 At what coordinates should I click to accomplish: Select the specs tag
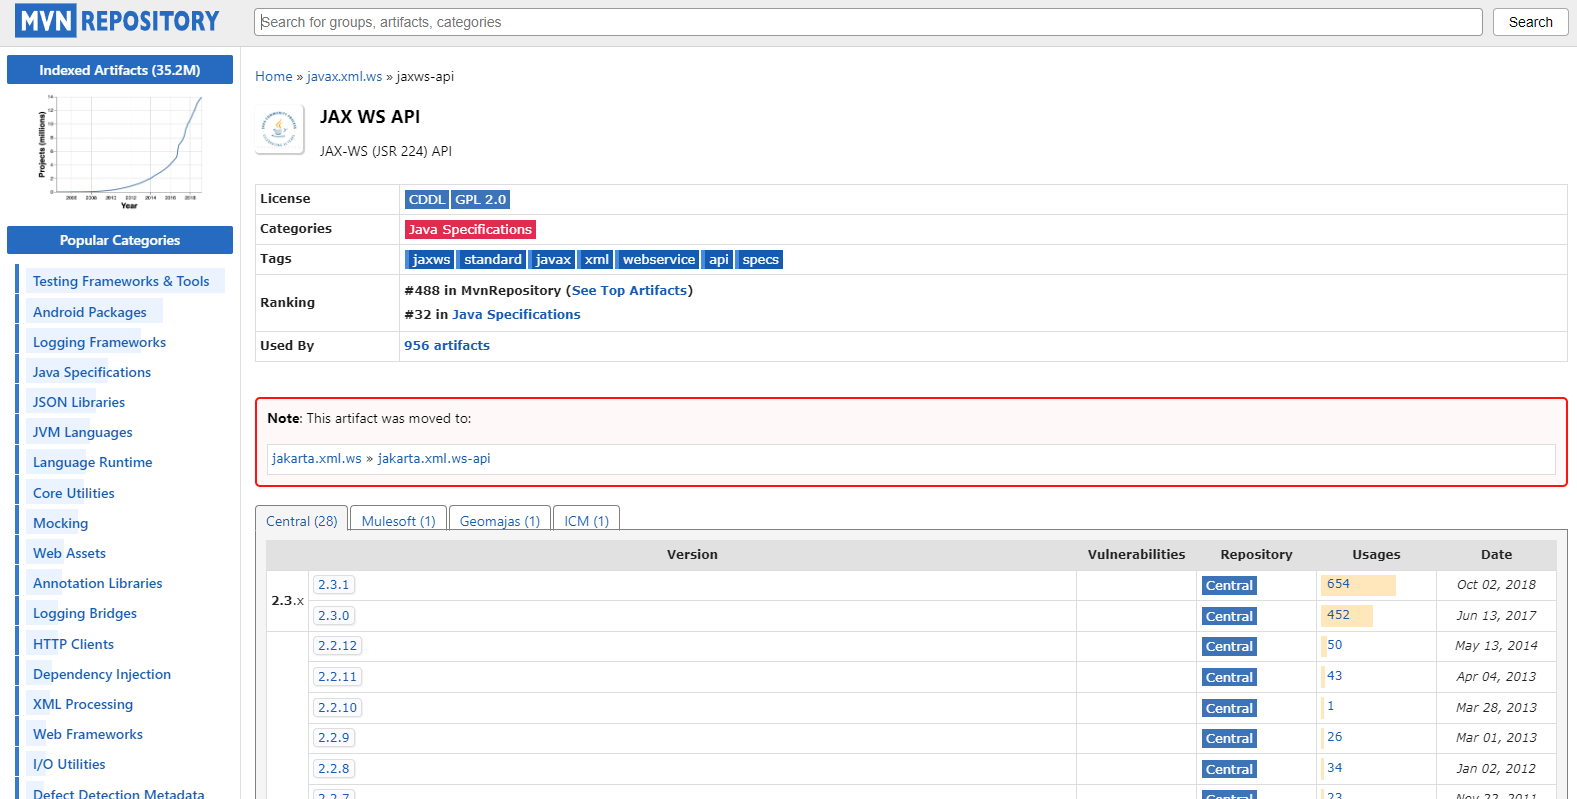760,260
